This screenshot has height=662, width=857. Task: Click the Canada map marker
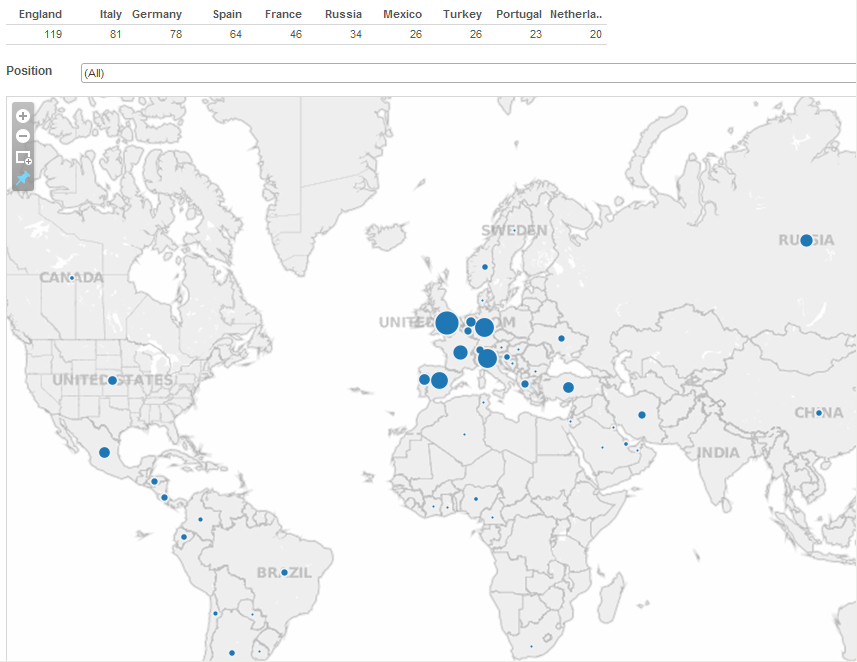click(x=72, y=278)
